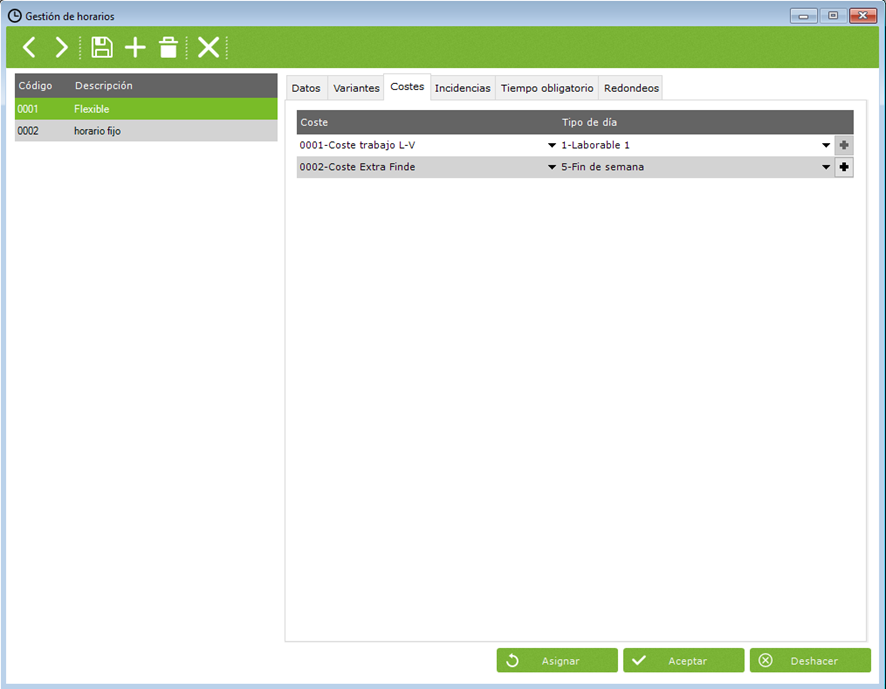This screenshot has width=886, height=689.
Task: Delete schedule with trash icon
Action: (x=168, y=47)
